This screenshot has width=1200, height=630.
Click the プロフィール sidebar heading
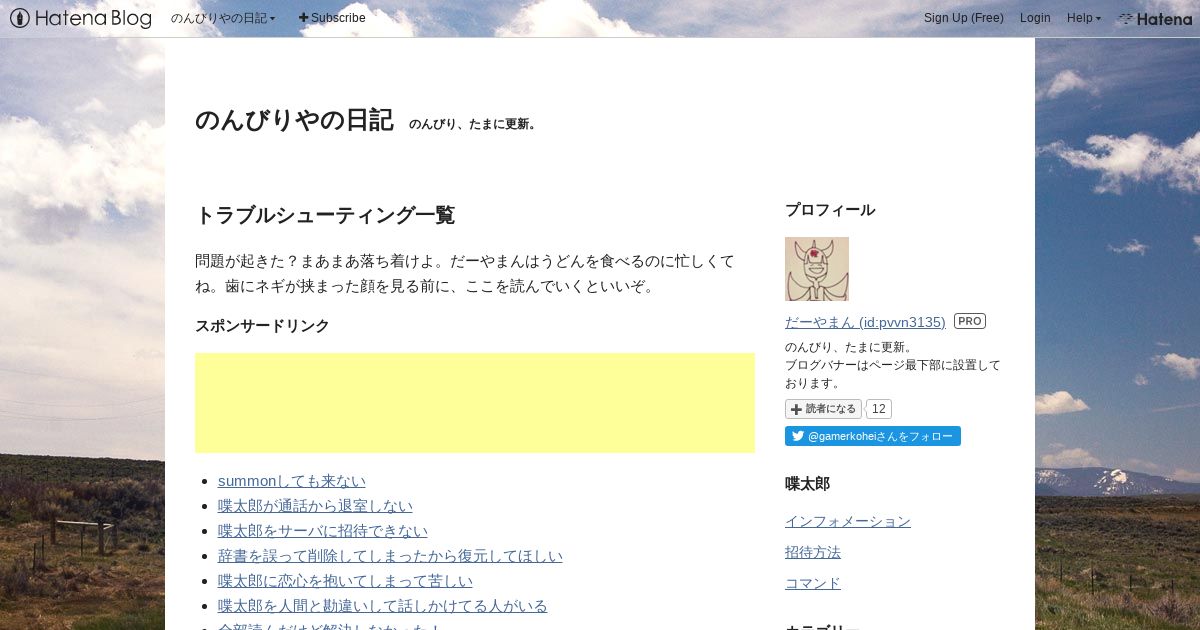click(830, 210)
